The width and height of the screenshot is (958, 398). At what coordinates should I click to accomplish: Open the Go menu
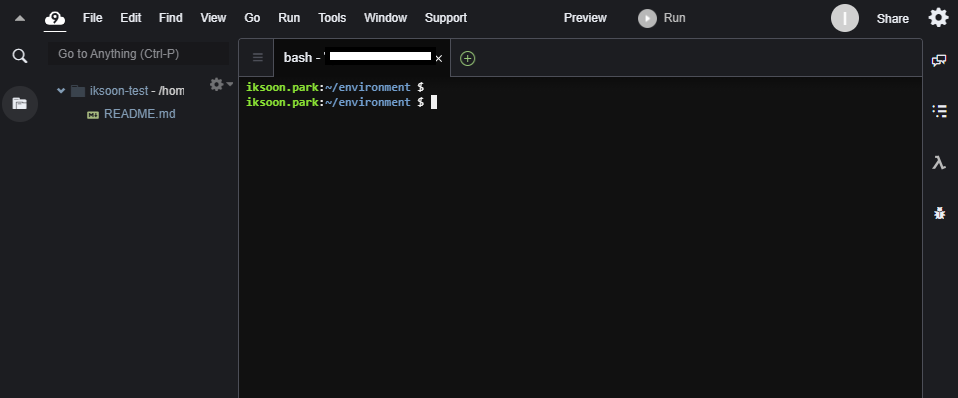pyautogui.click(x=252, y=18)
